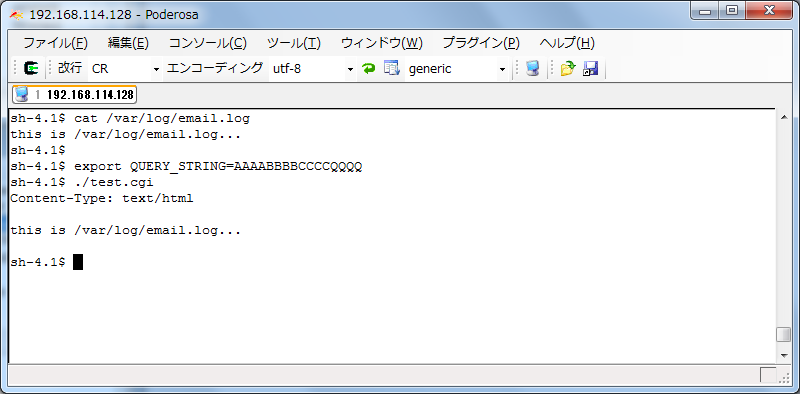Click the save shortcut floppy disk icon
The image size is (800, 394).
click(x=590, y=68)
